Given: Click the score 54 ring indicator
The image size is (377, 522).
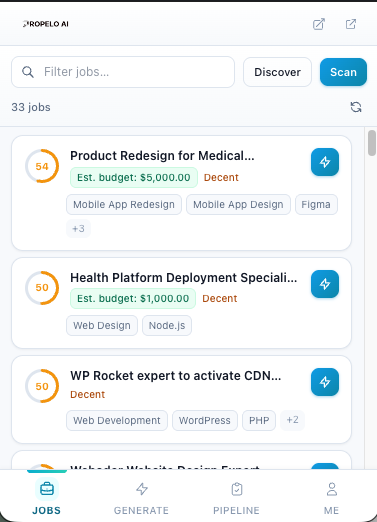Looking at the screenshot, I should pyautogui.click(x=42, y=166).
